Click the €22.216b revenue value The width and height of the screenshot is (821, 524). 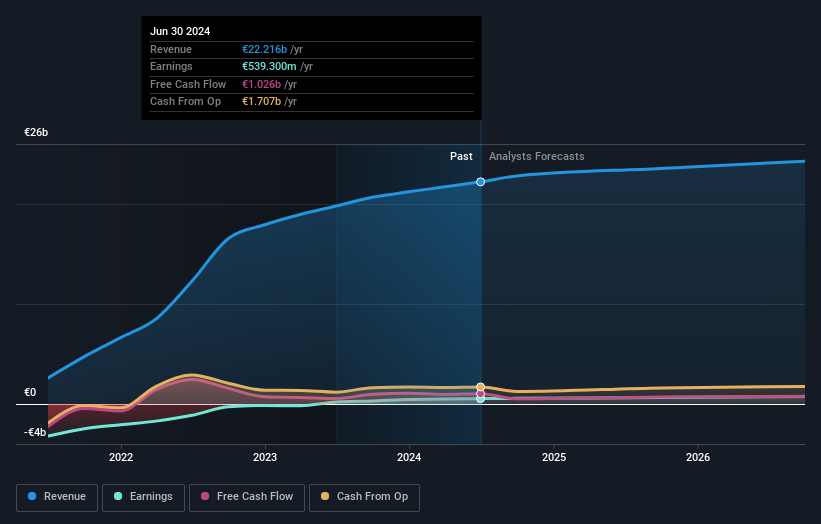pos(264,49)
